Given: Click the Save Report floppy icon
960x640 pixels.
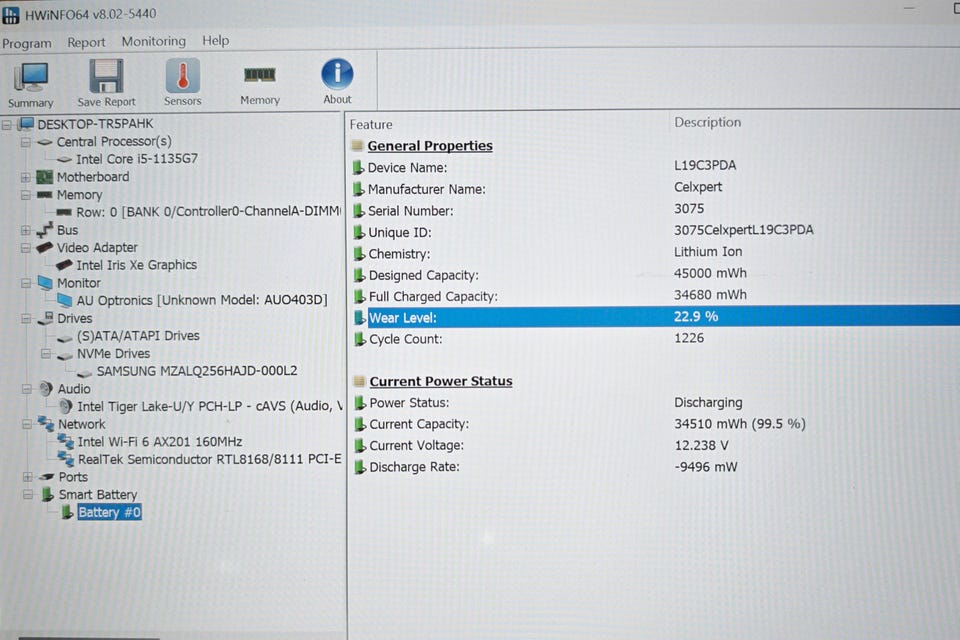Looking at the screenshot, I should coord(106,84).
